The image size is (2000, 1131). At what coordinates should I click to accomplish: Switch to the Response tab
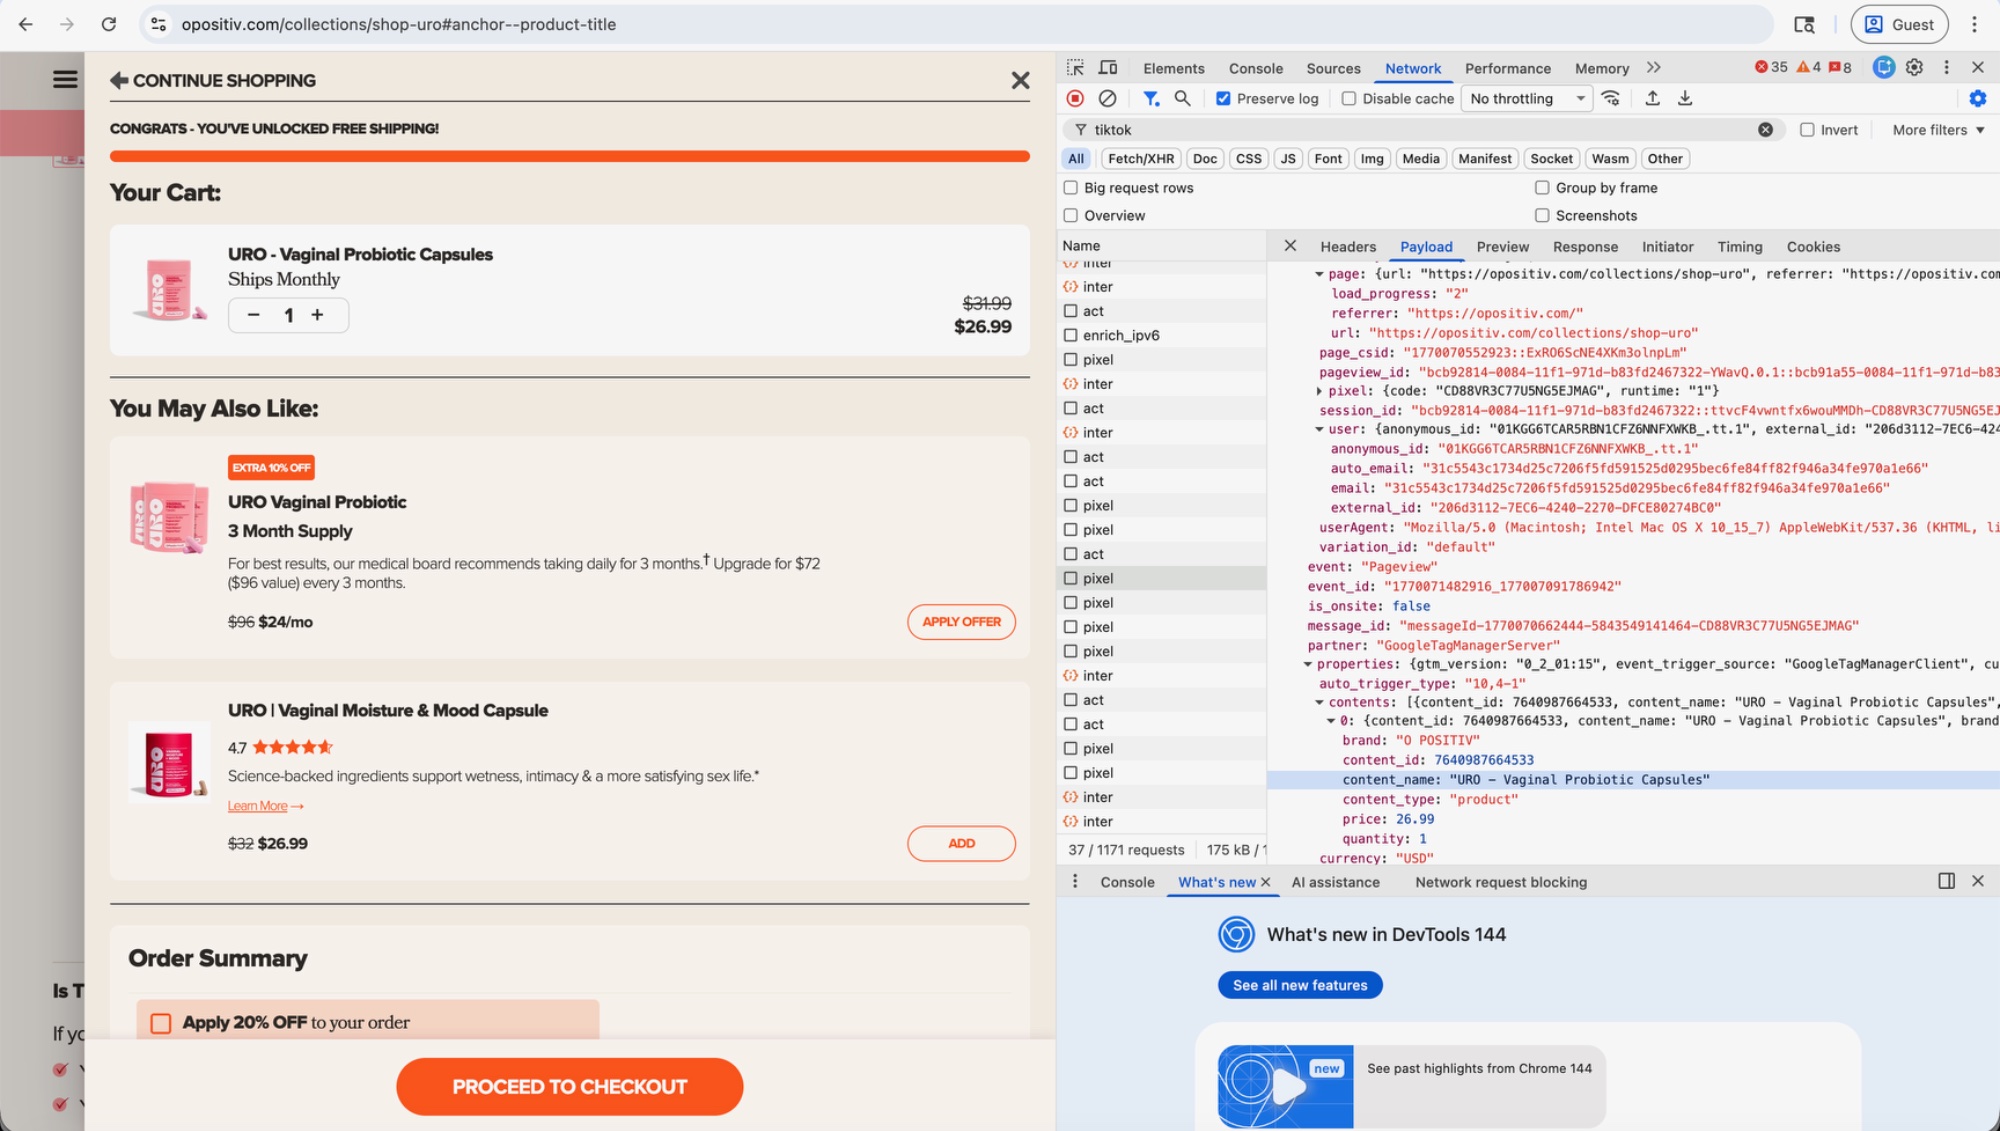1585,247
